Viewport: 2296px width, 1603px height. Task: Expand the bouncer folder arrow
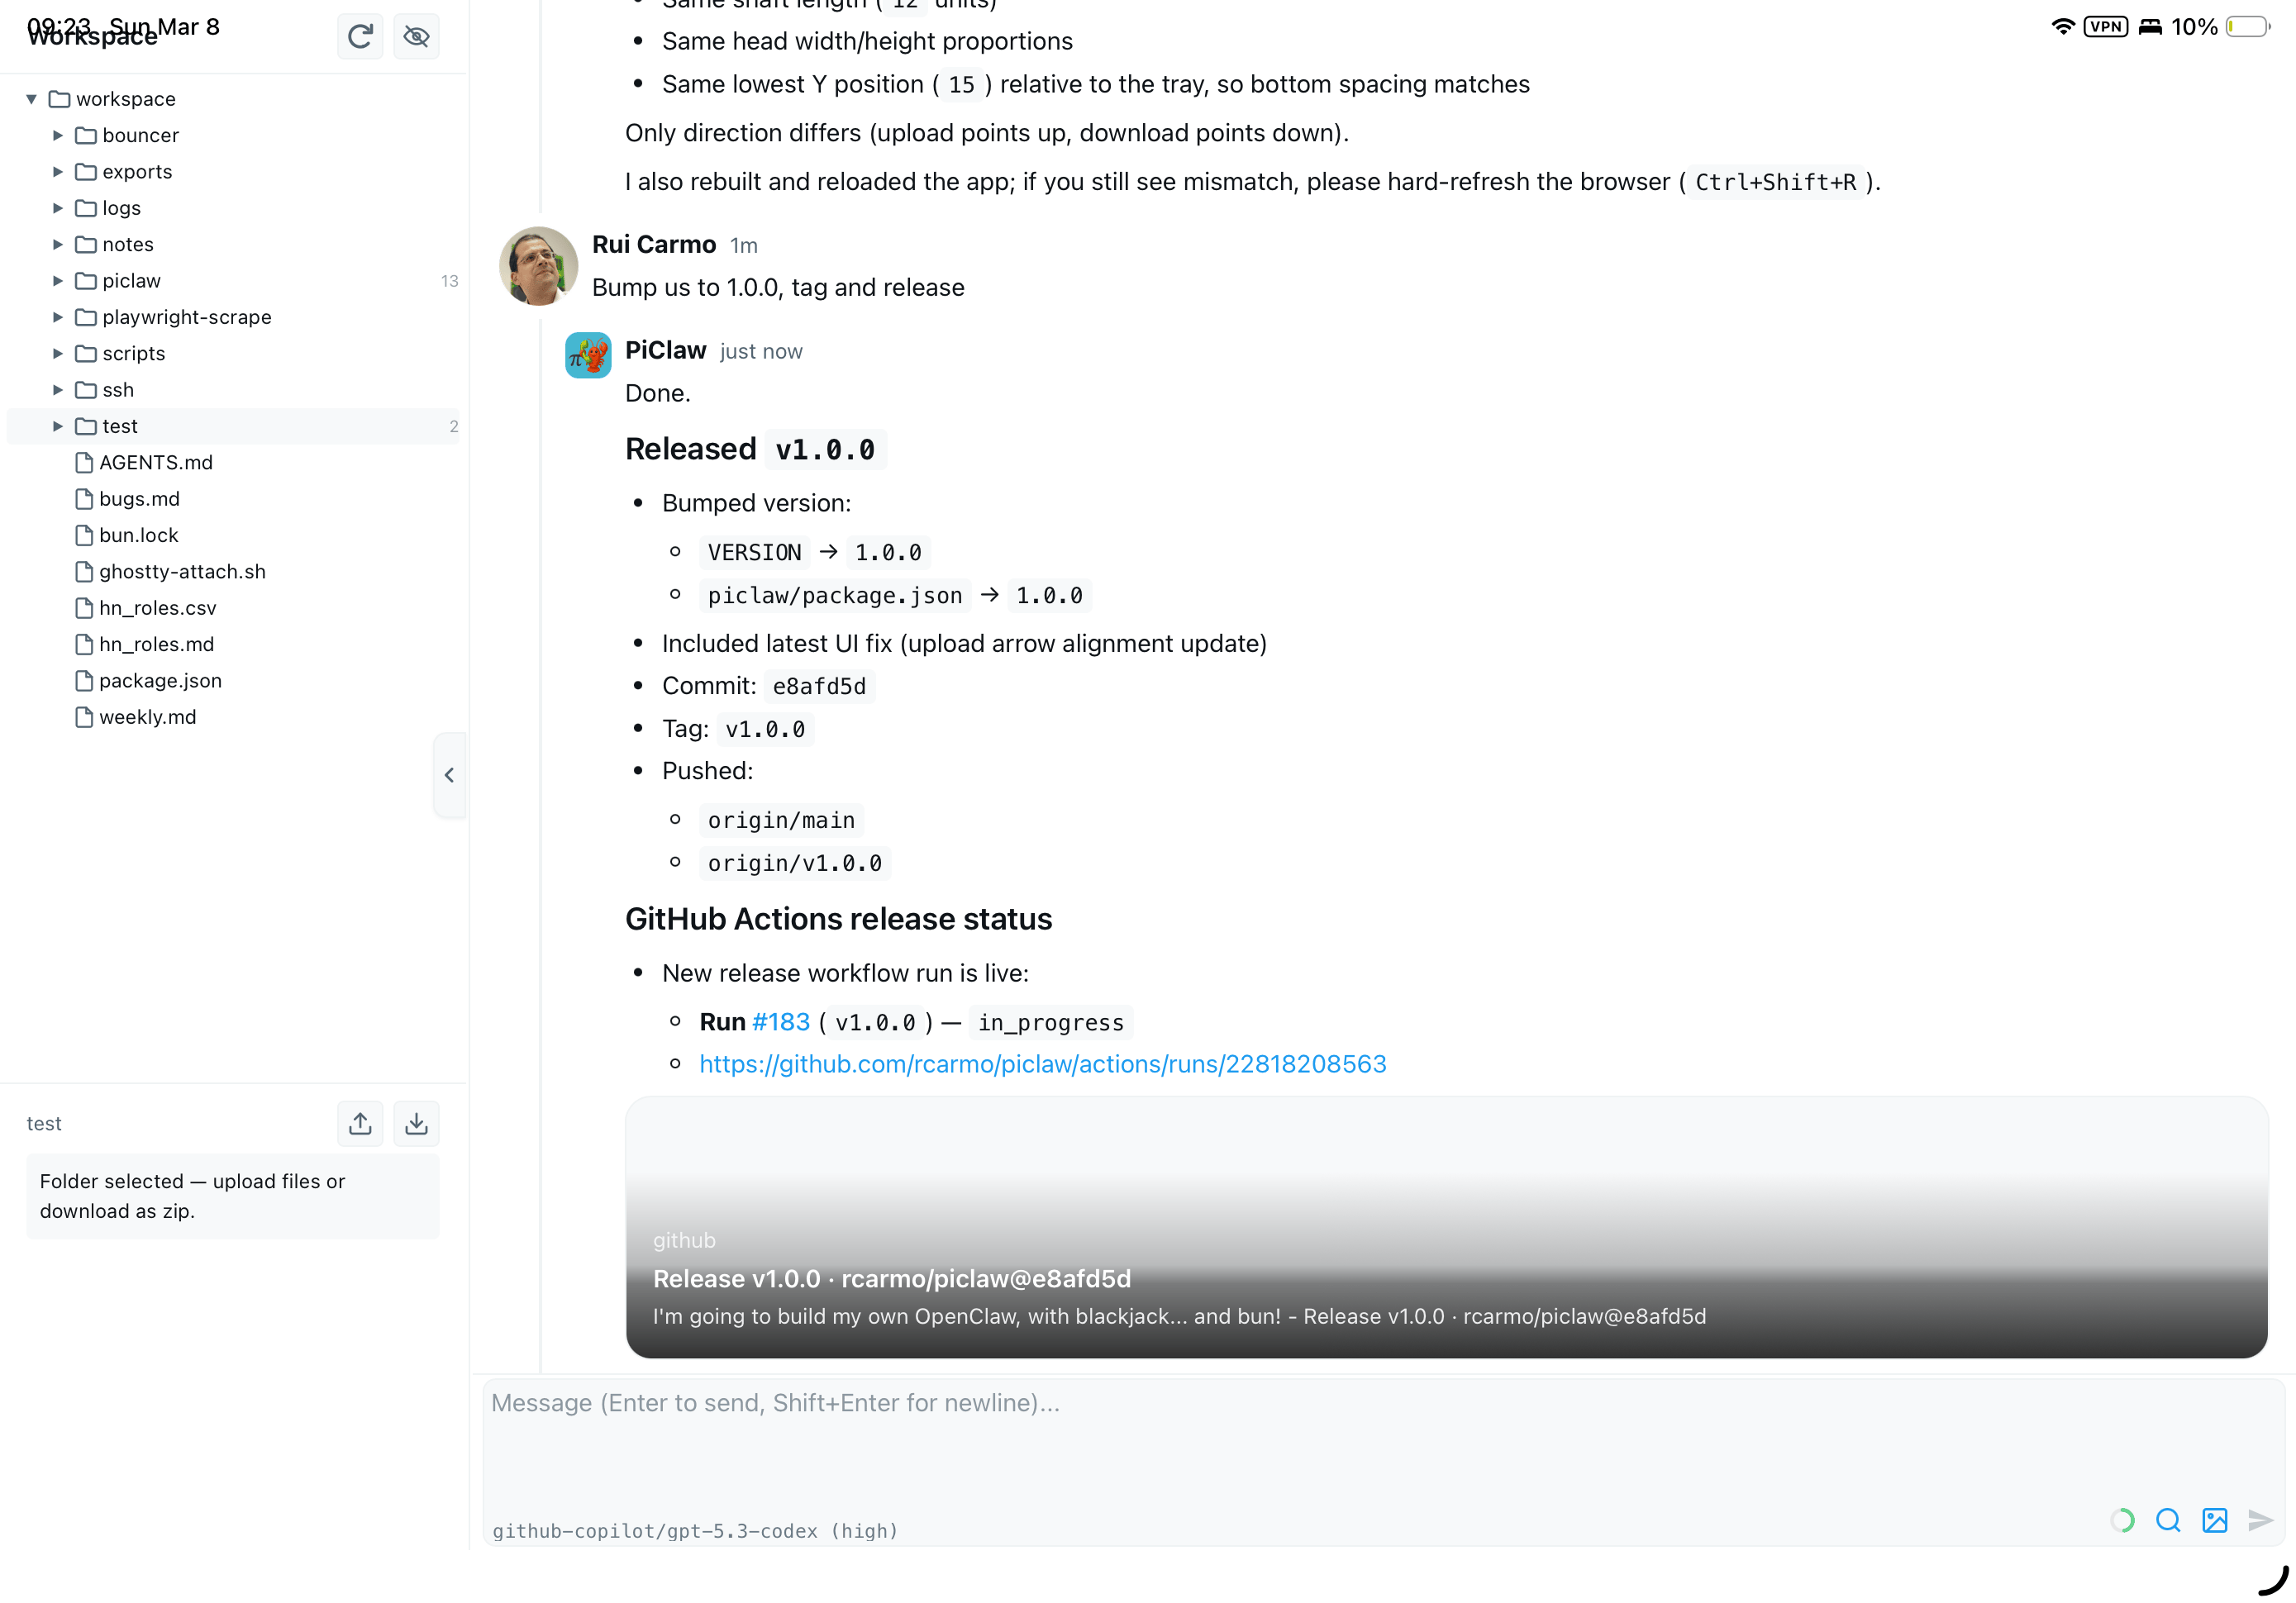(x=58, y=135)
